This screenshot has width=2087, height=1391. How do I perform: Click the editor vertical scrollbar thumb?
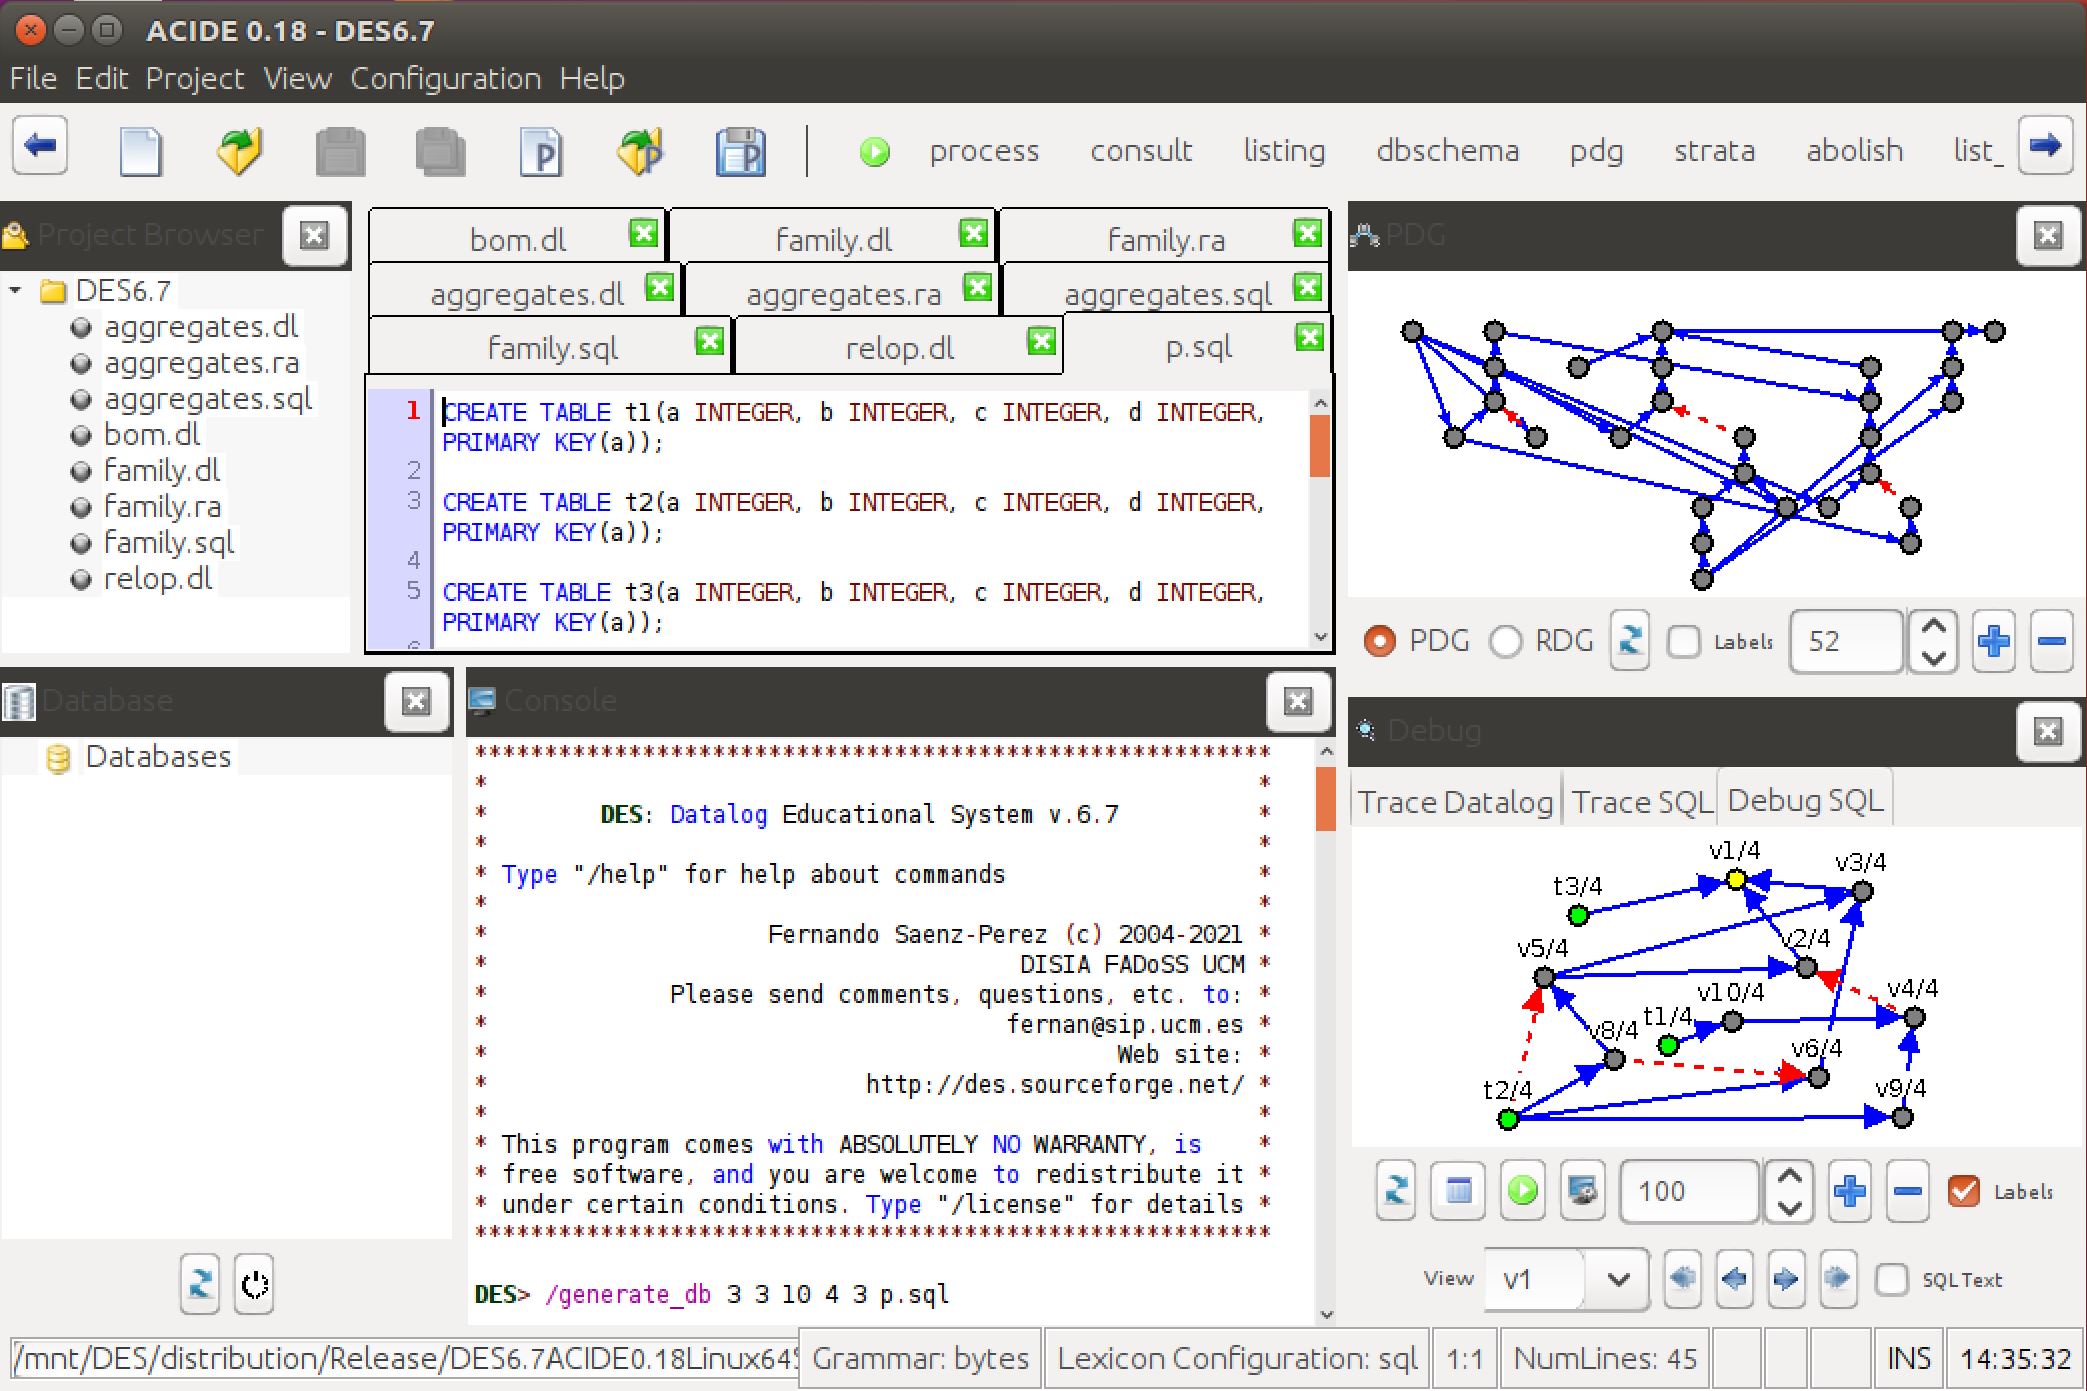(x=1319, y=446)
